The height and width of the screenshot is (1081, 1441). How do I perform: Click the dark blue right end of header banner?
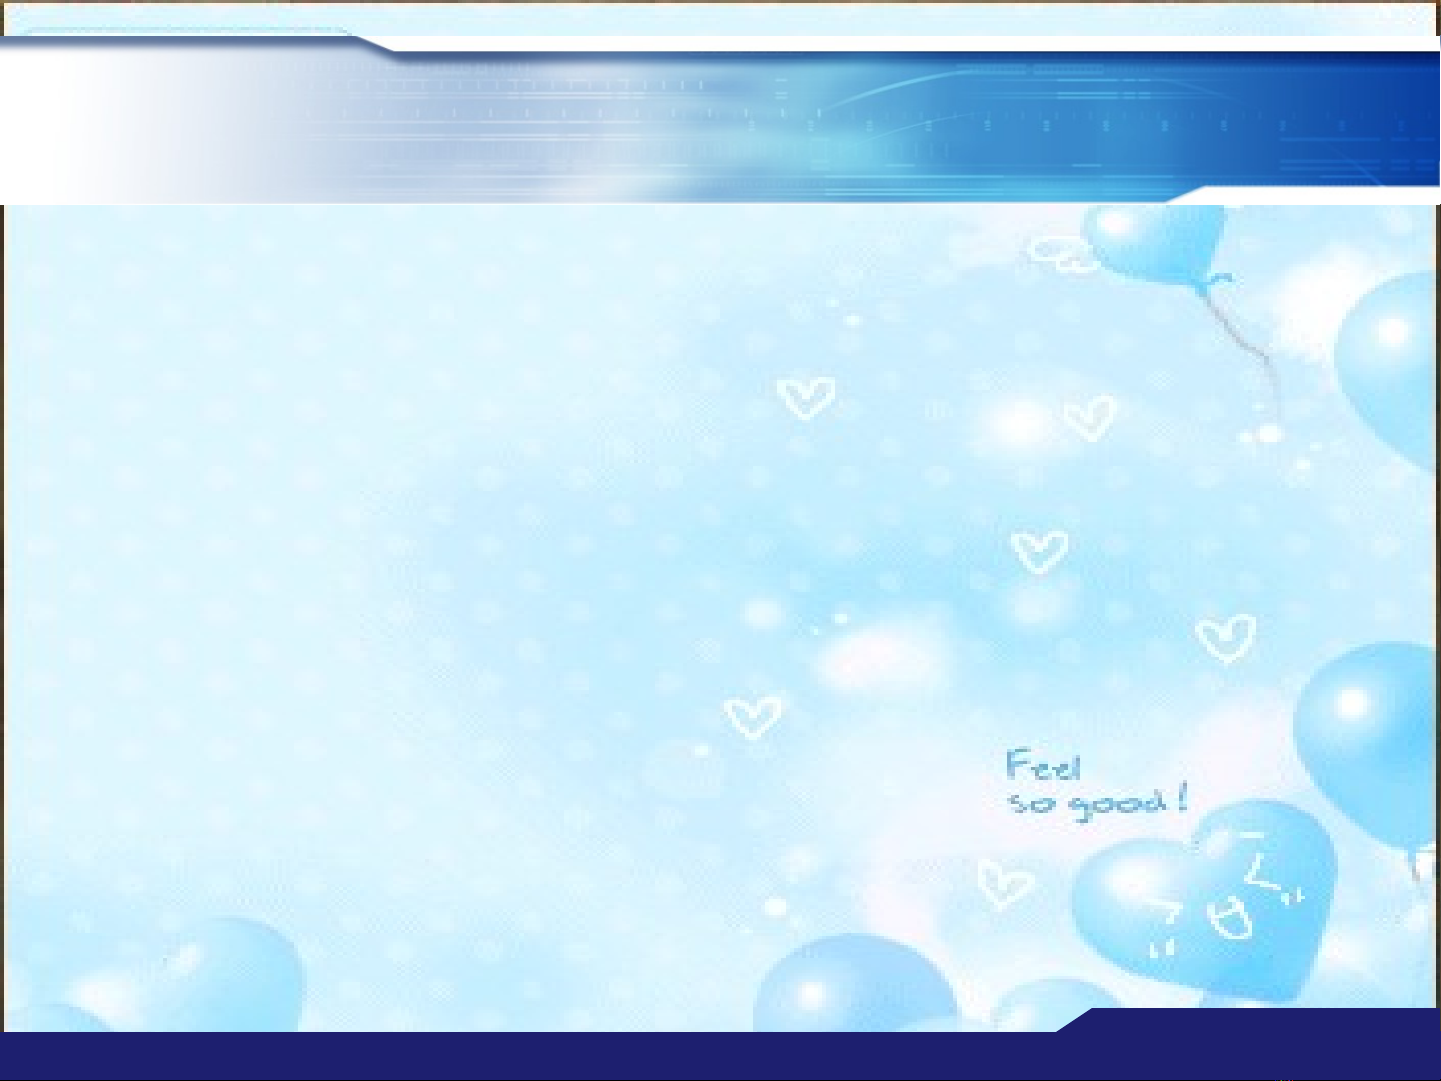tap(1380, 120)
